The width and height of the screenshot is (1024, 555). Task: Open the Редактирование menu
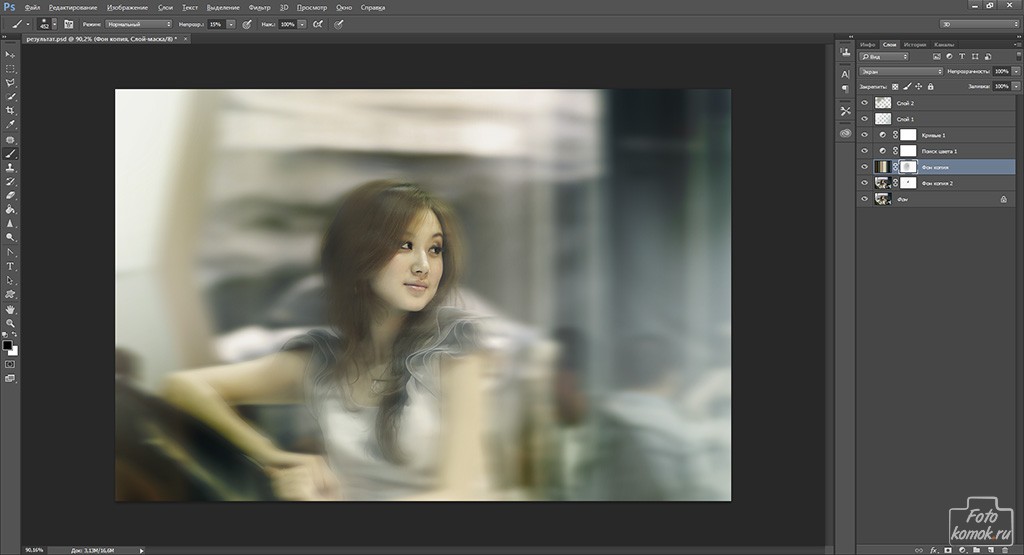[72, 7]
